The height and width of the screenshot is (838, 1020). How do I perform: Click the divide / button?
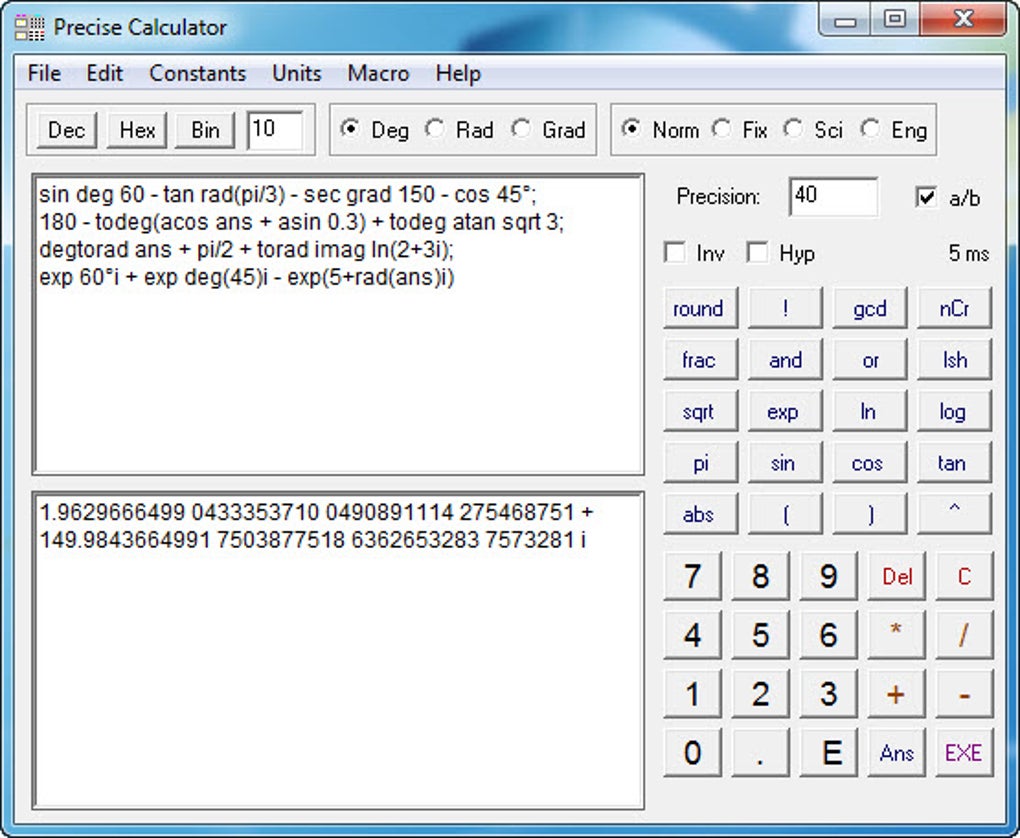pyautogui.click(x=964, y=635)
